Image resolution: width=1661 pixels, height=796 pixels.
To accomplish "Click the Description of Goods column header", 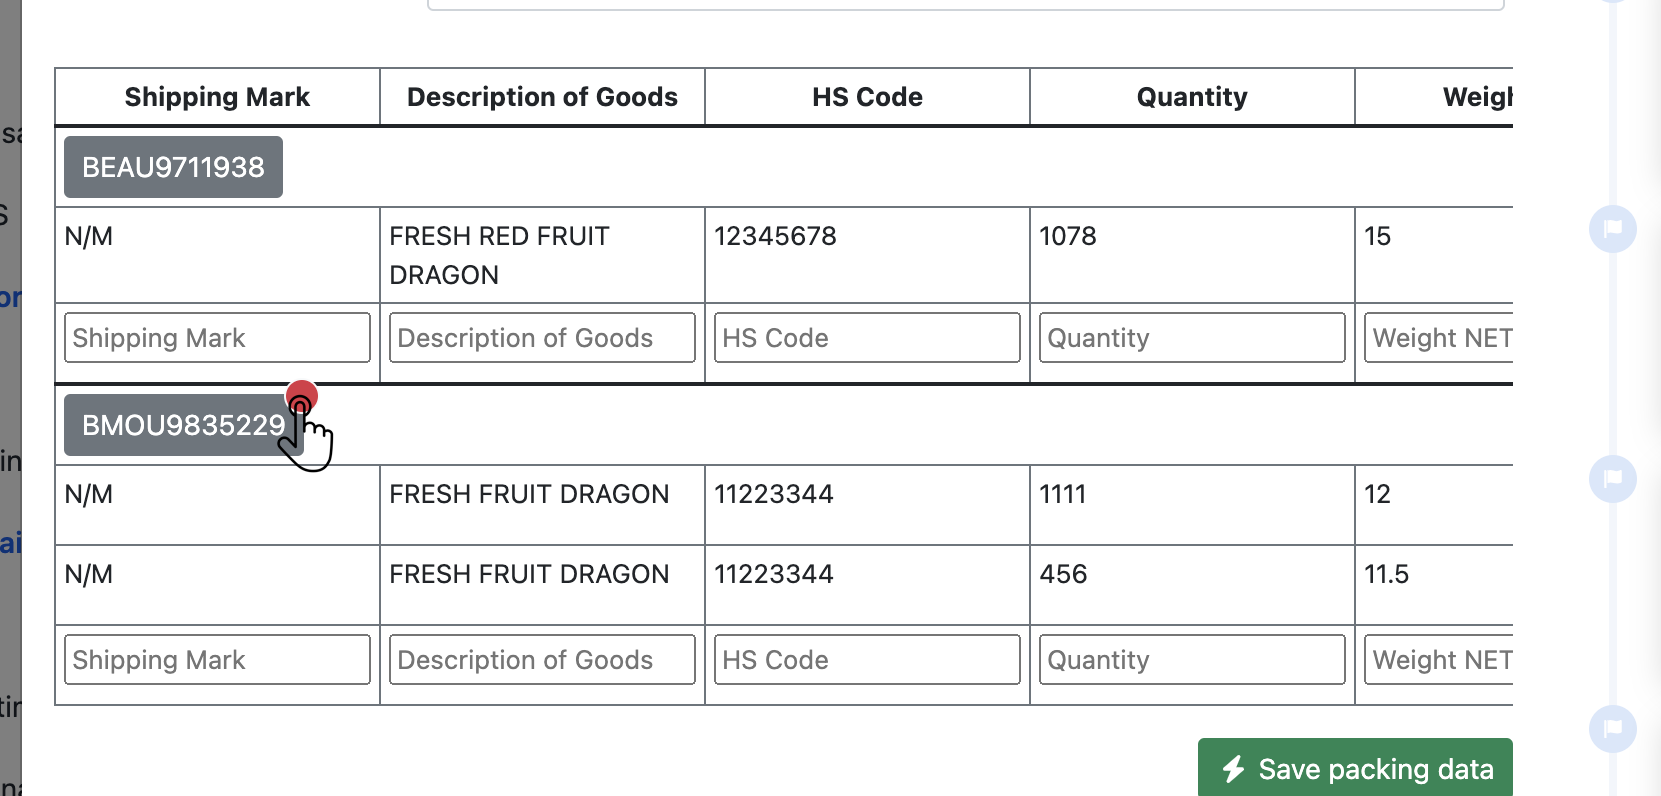I will (542, 97).
